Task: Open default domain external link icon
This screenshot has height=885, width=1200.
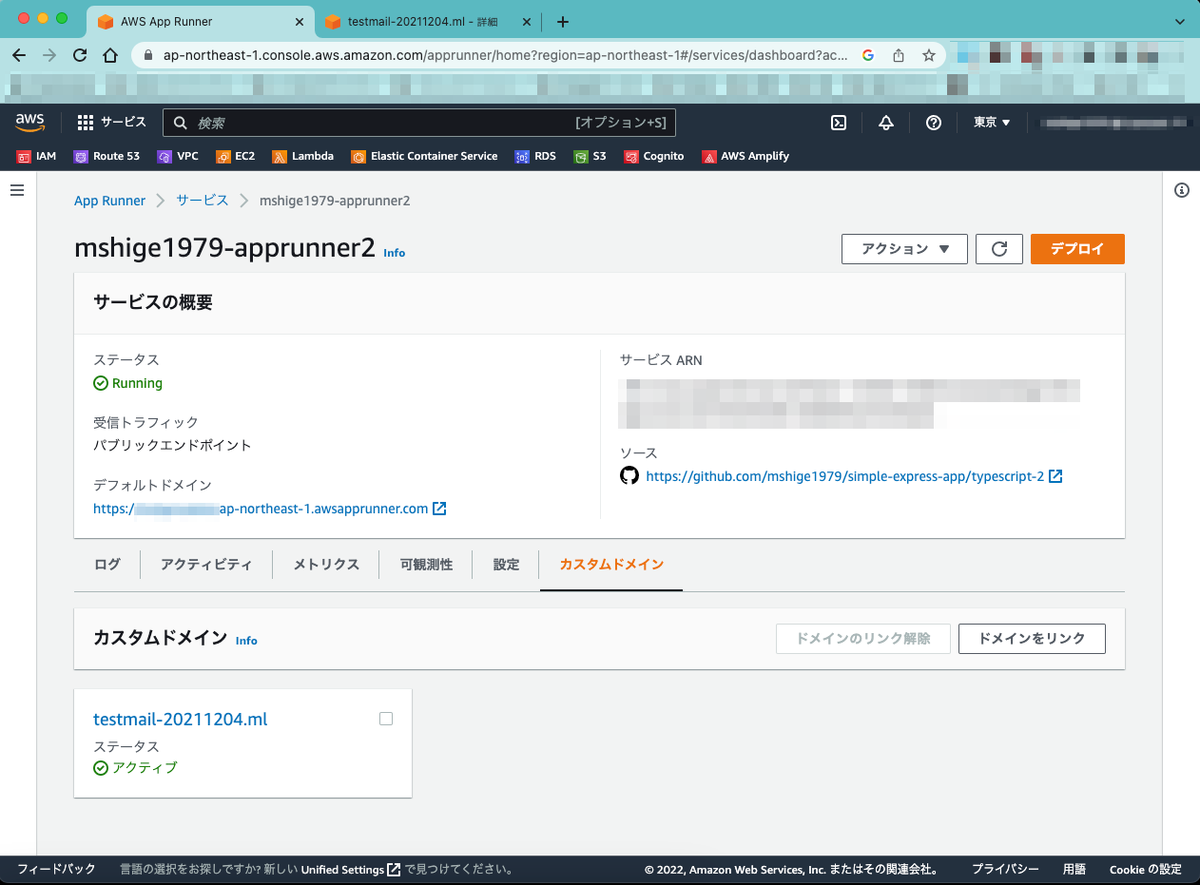Action: click(x=439, y=508)
